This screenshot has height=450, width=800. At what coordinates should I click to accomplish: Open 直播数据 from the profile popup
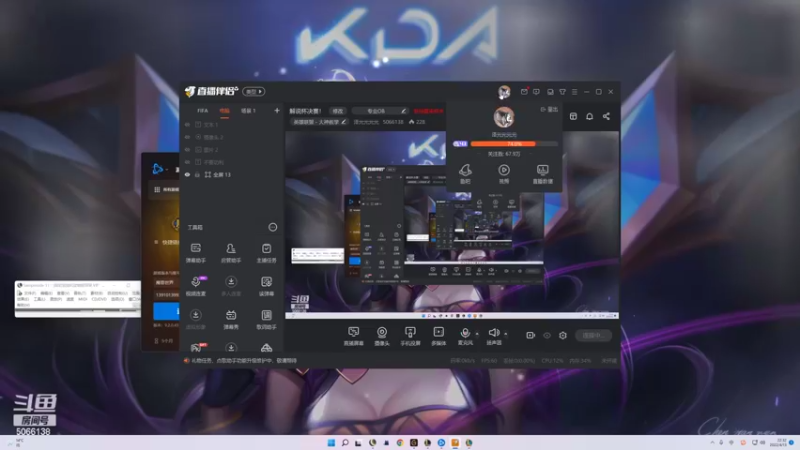coord(542,173)
